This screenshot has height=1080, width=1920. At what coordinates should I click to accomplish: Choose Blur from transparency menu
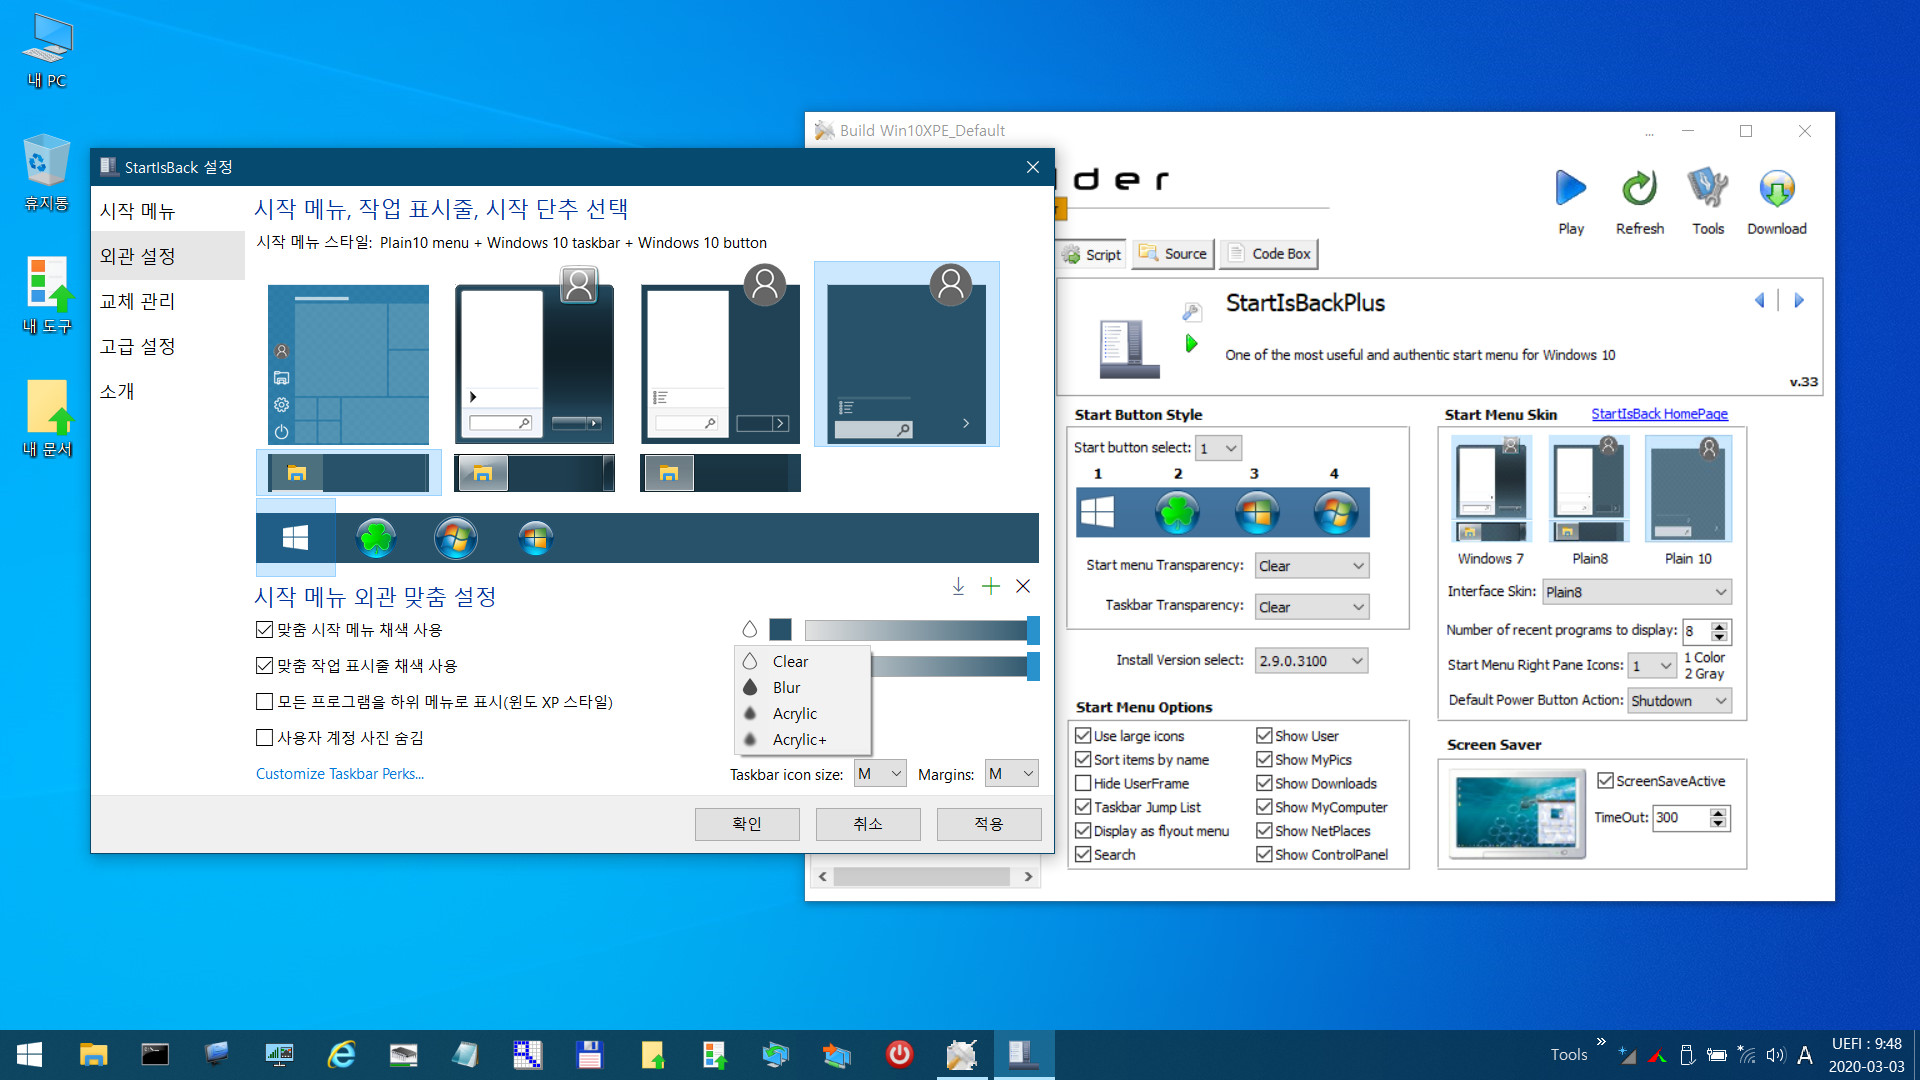pos(803,687)
